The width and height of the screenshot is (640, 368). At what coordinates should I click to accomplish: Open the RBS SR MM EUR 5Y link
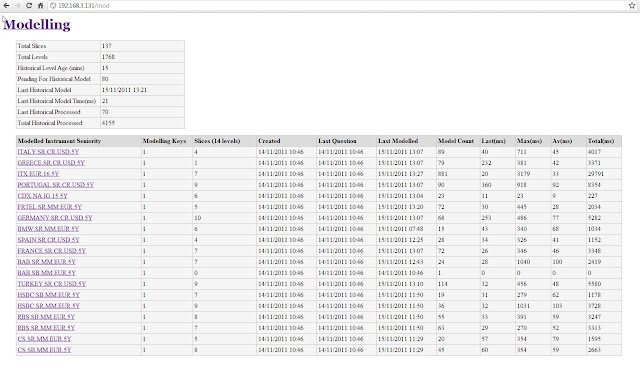coord(46,328)
